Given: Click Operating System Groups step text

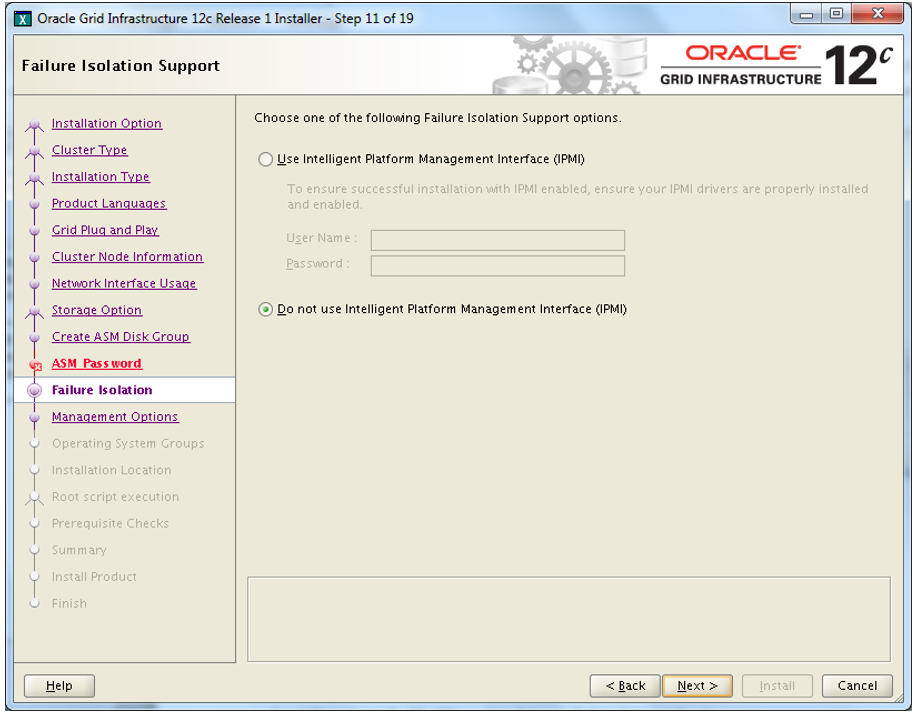Looking at the screenshot, I should pos(128,443).
